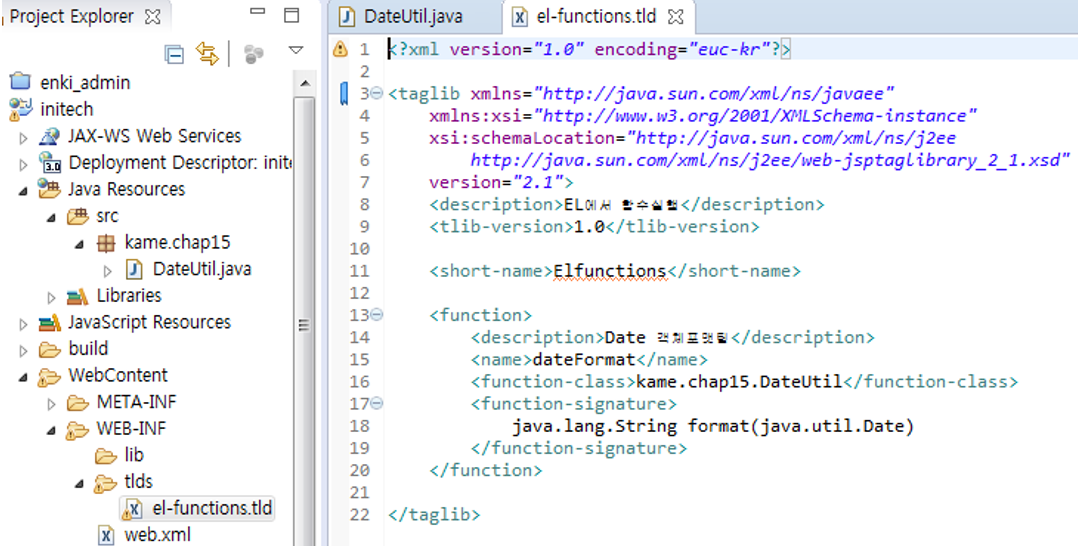Image resolution: width=1078 pixels, height=546 pixels.
Task: Click the Java Resources icon
Action: [x=50, y=189]
